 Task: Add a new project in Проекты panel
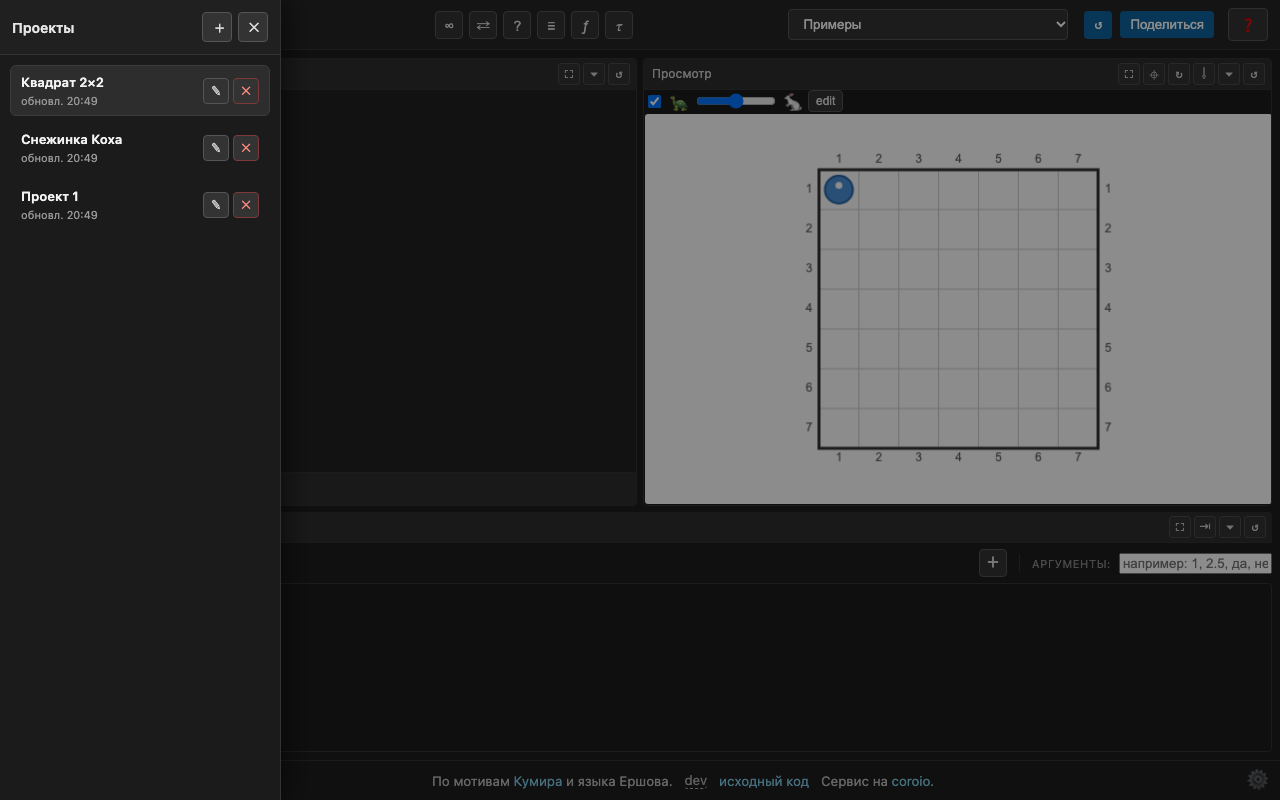point(217,27)
